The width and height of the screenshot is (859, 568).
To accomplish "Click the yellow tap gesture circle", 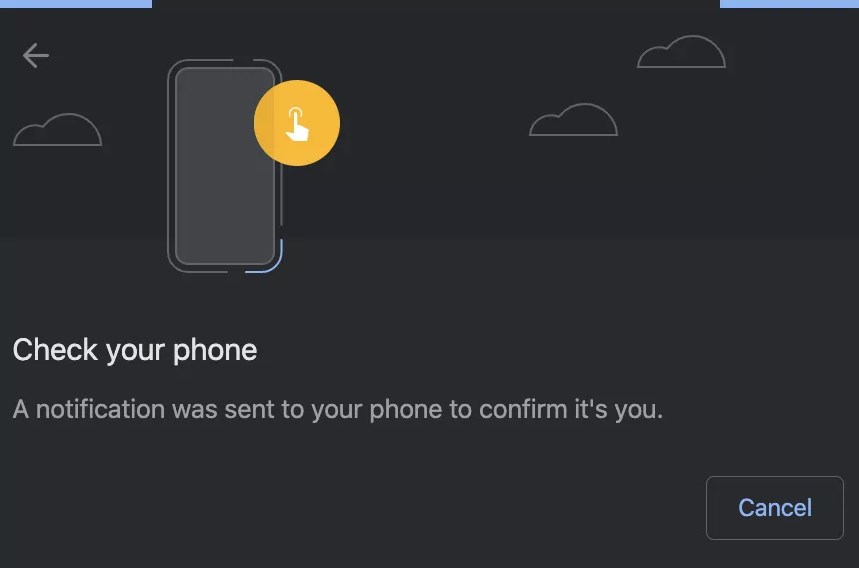I will point(297,123).
